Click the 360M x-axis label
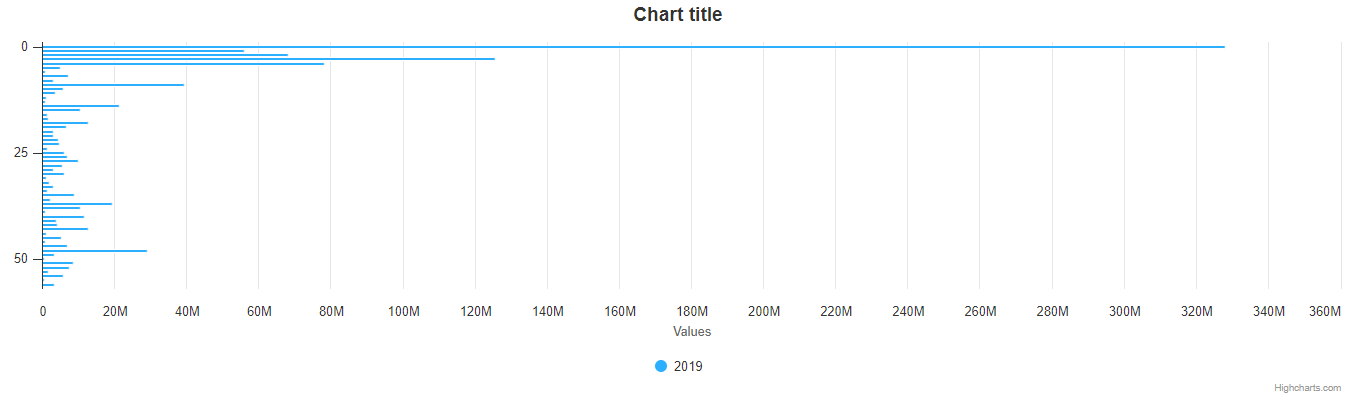This screenshot has width=1368, height=402. tap(1324, 312)
